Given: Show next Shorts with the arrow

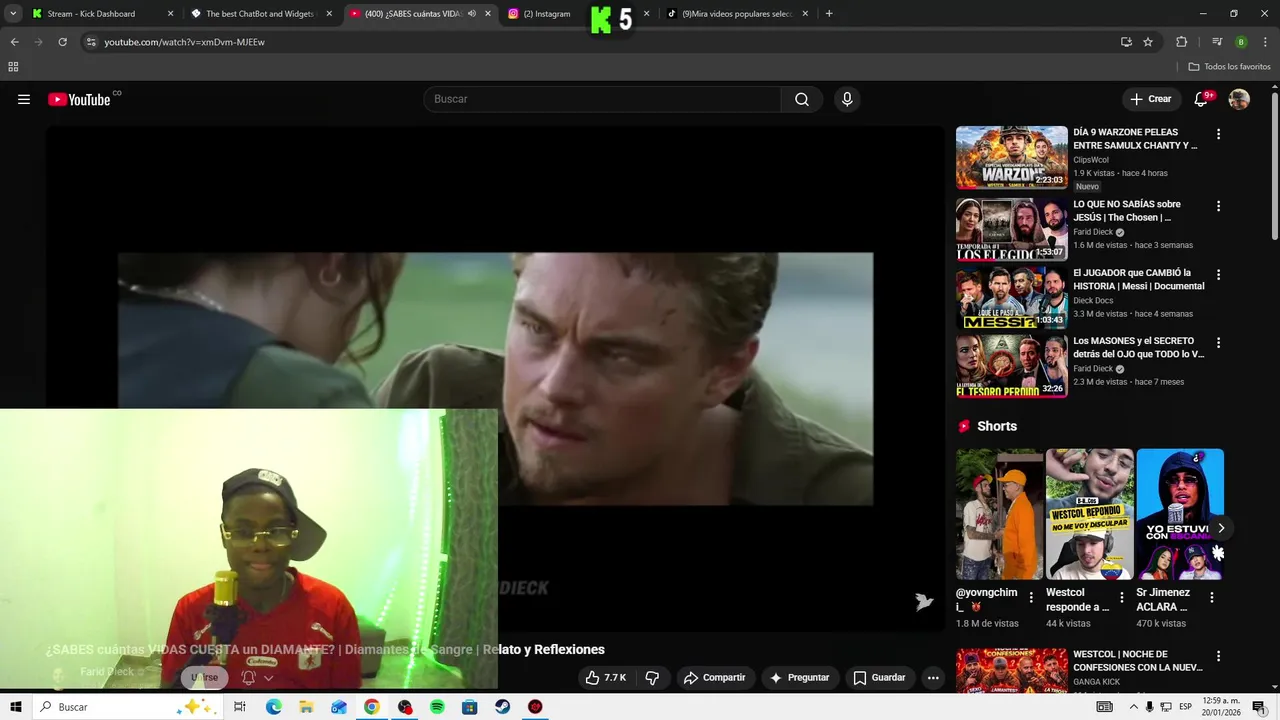Looking at the screenshot, I should pos(1220,528).
